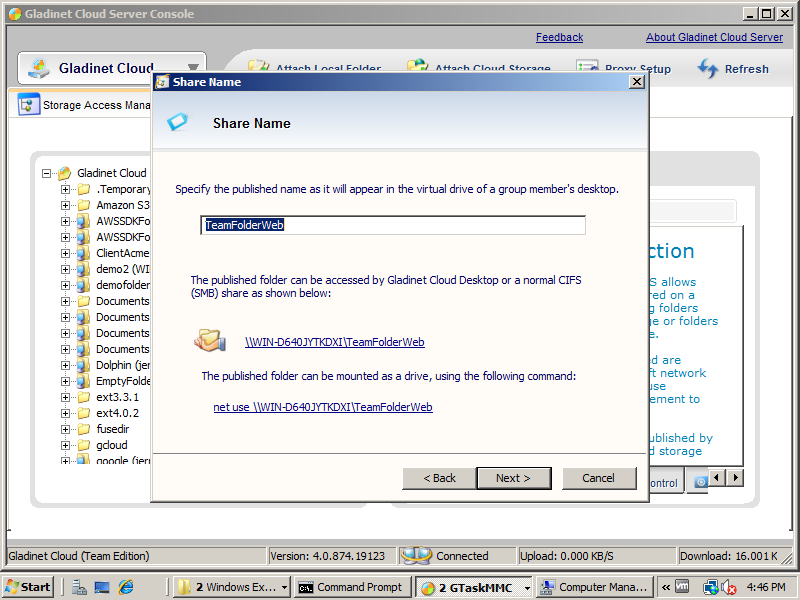Expand the Amazon S3 tree node

point(65,205)
